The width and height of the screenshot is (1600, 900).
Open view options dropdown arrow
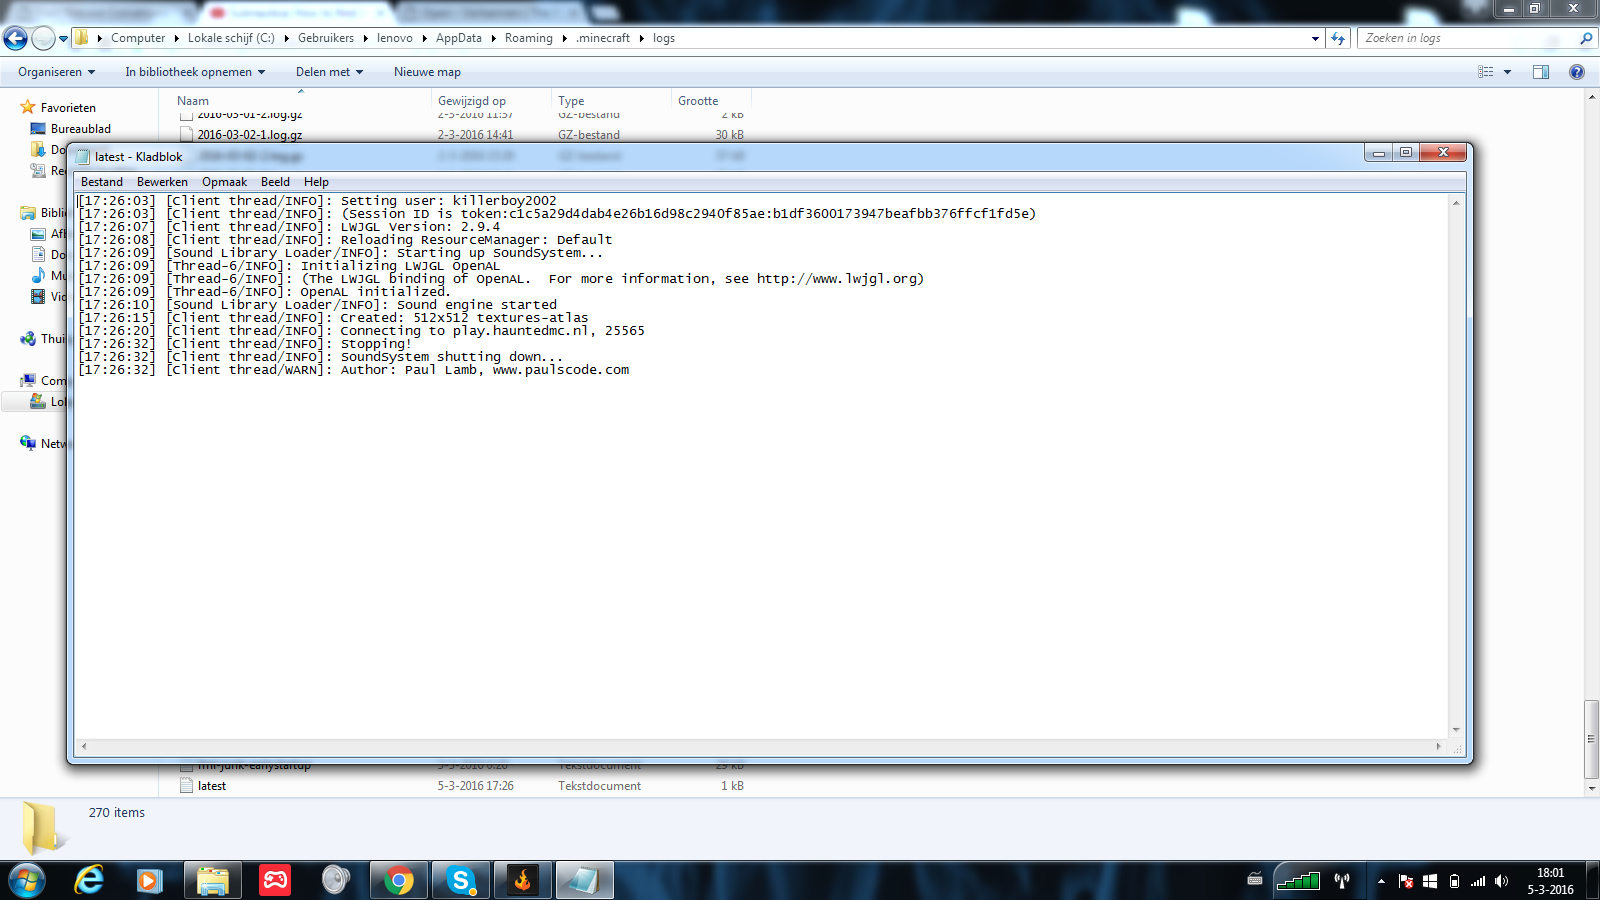[x=1507, y=72]
